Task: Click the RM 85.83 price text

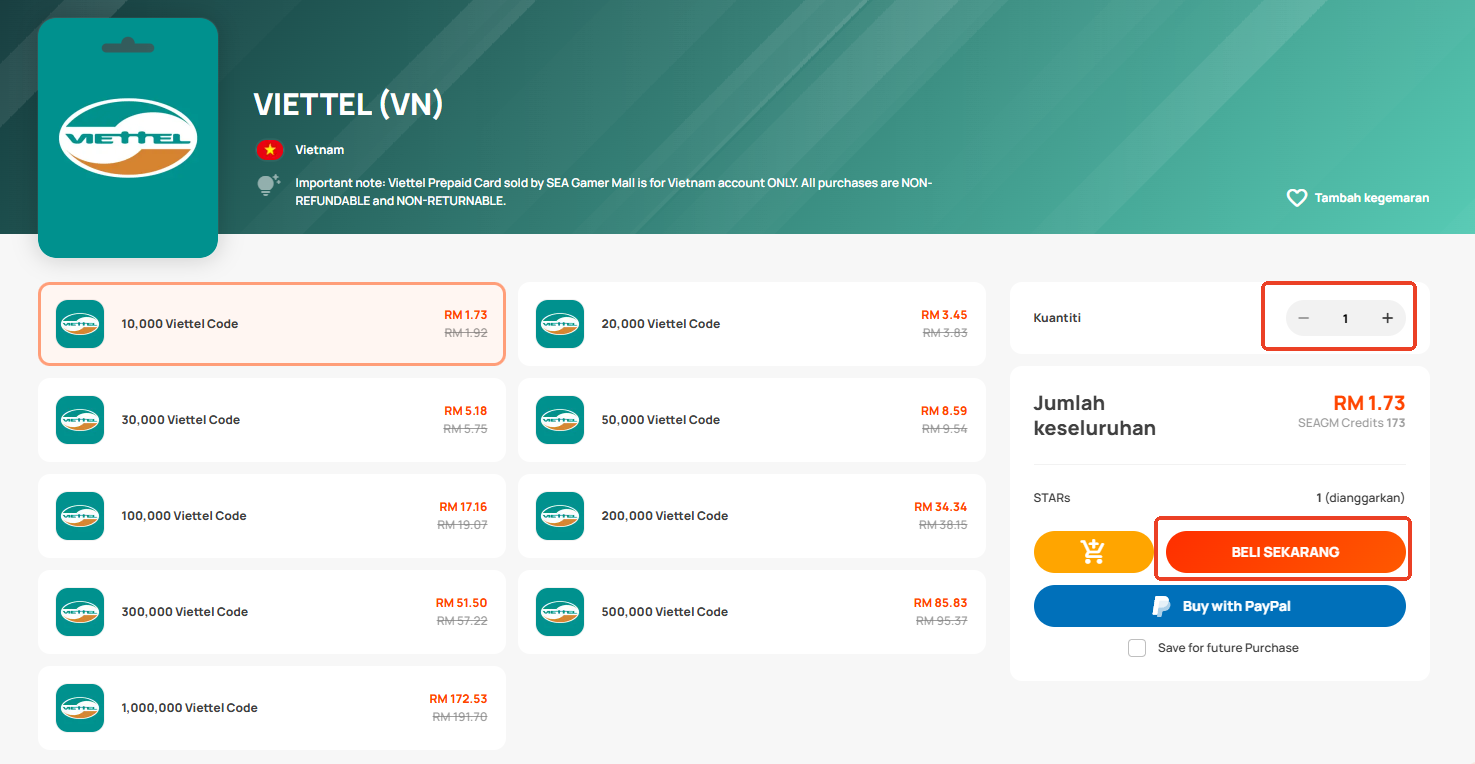Action: (941, 603)
